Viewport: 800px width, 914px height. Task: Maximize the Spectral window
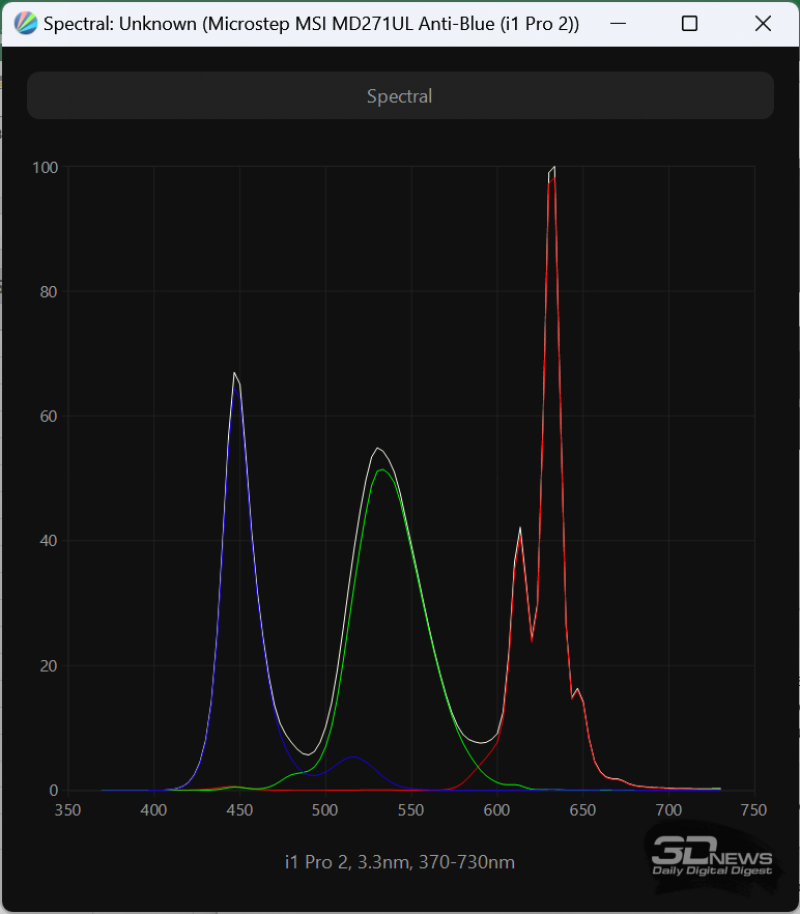(x=690, y=24)
